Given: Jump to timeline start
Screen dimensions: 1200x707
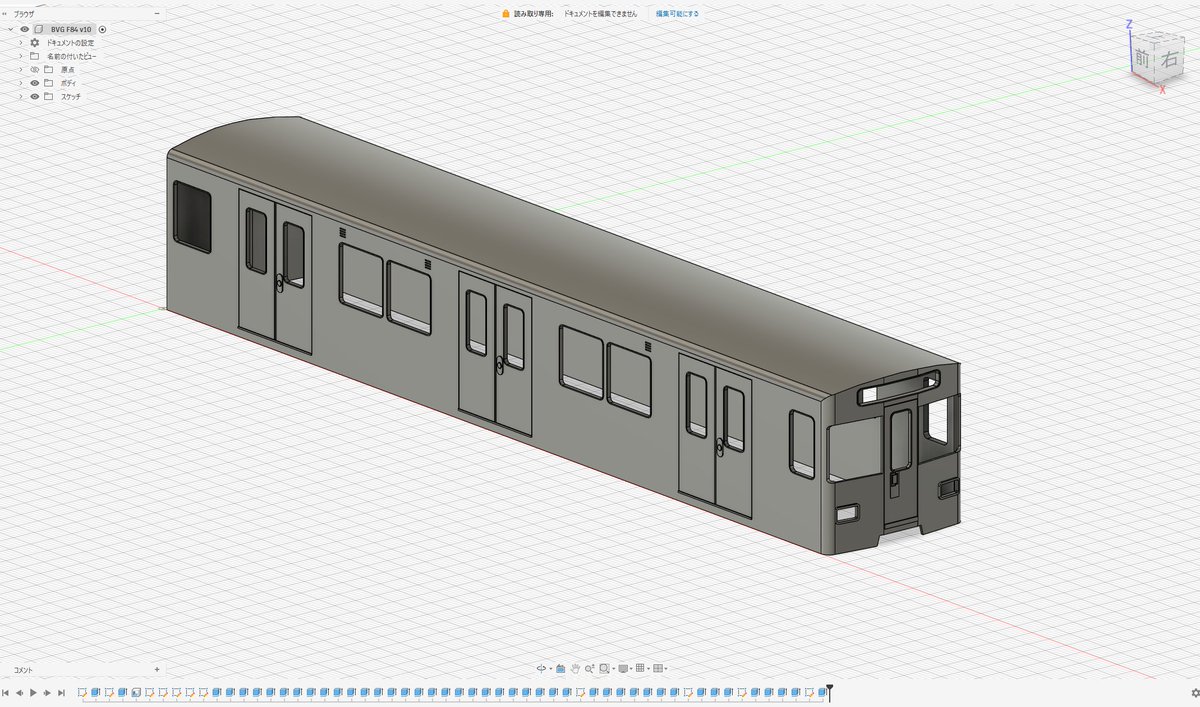Looking at the screenshot, I should 6,692.
